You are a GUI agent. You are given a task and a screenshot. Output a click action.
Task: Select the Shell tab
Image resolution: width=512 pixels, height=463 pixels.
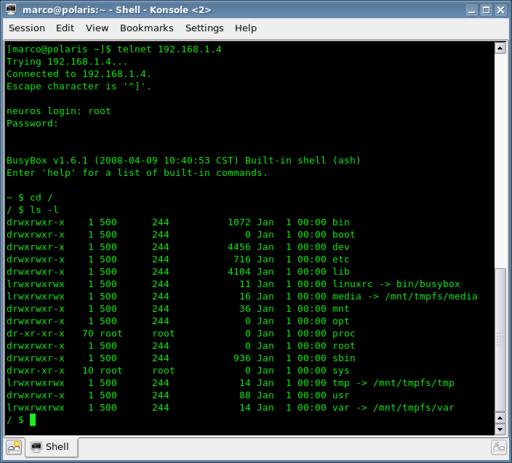tap(51, 447)
